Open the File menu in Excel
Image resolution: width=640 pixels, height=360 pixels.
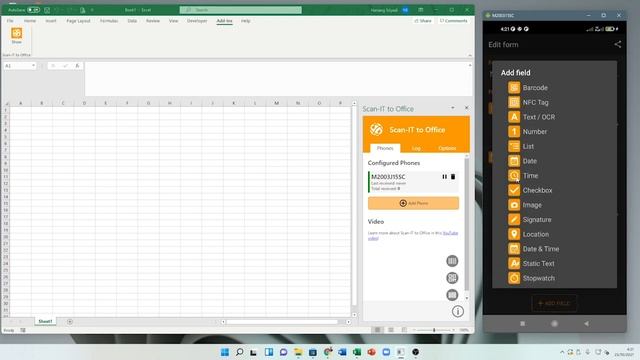[10, 21]
